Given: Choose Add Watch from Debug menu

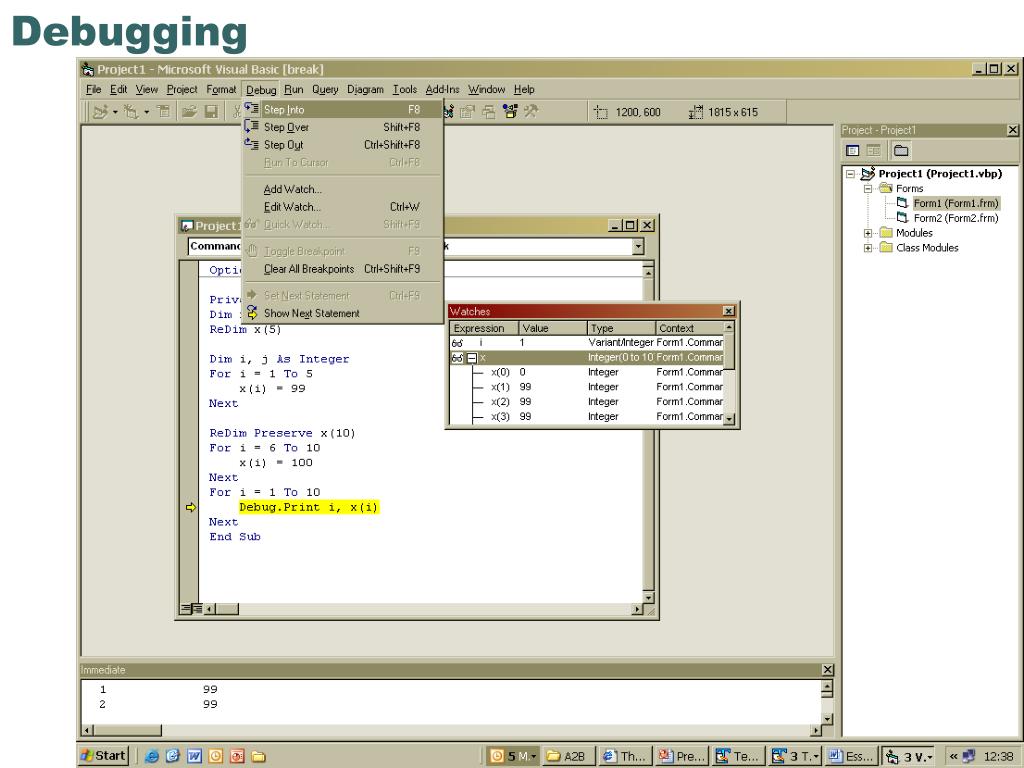Looking at the screenshot, I should tap(342, 189).
